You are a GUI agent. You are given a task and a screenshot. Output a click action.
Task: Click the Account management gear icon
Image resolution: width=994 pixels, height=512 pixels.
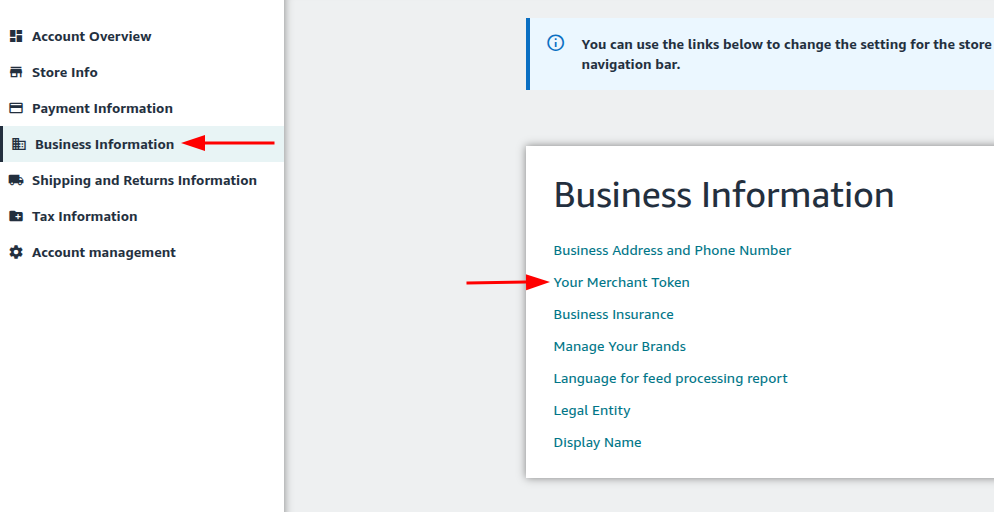pyautogui.click(x=16, y=252)
